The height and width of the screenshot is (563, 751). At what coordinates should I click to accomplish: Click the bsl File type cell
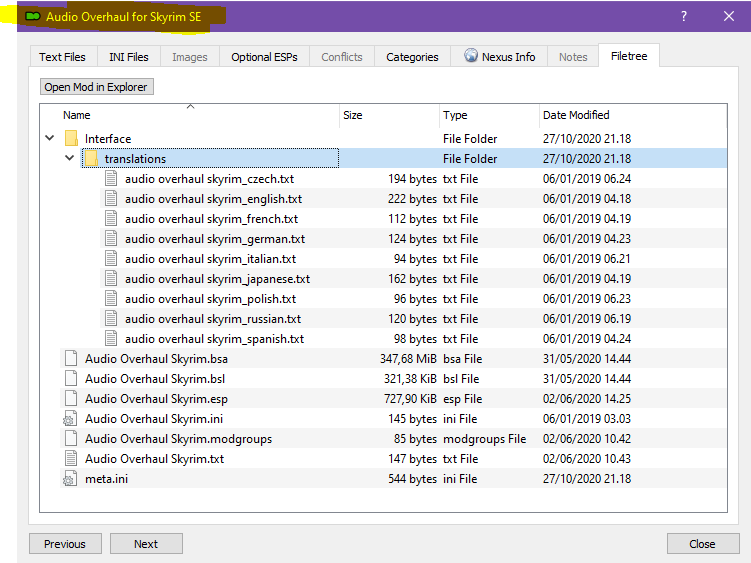click(461, 379)
